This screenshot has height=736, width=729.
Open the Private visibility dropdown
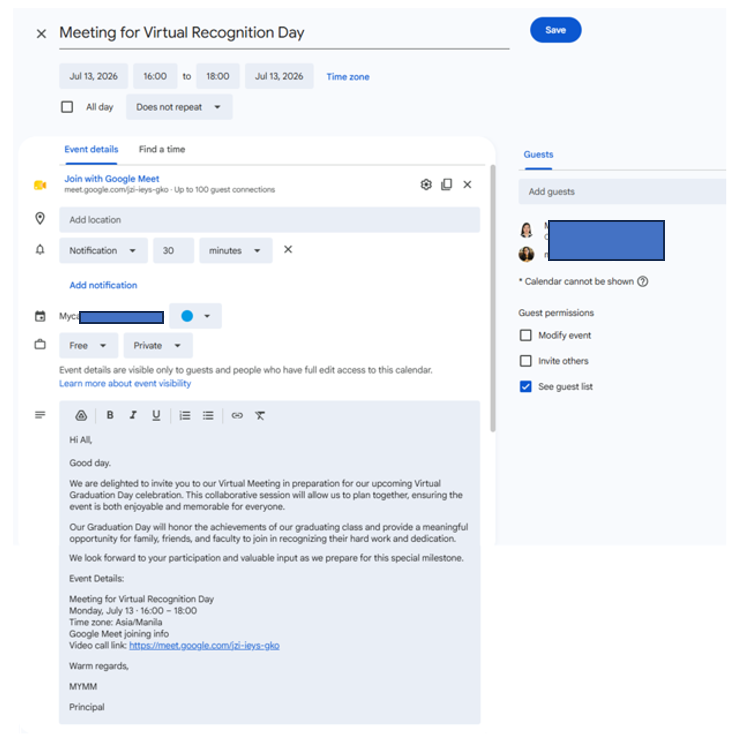click(x=158, y=345)
